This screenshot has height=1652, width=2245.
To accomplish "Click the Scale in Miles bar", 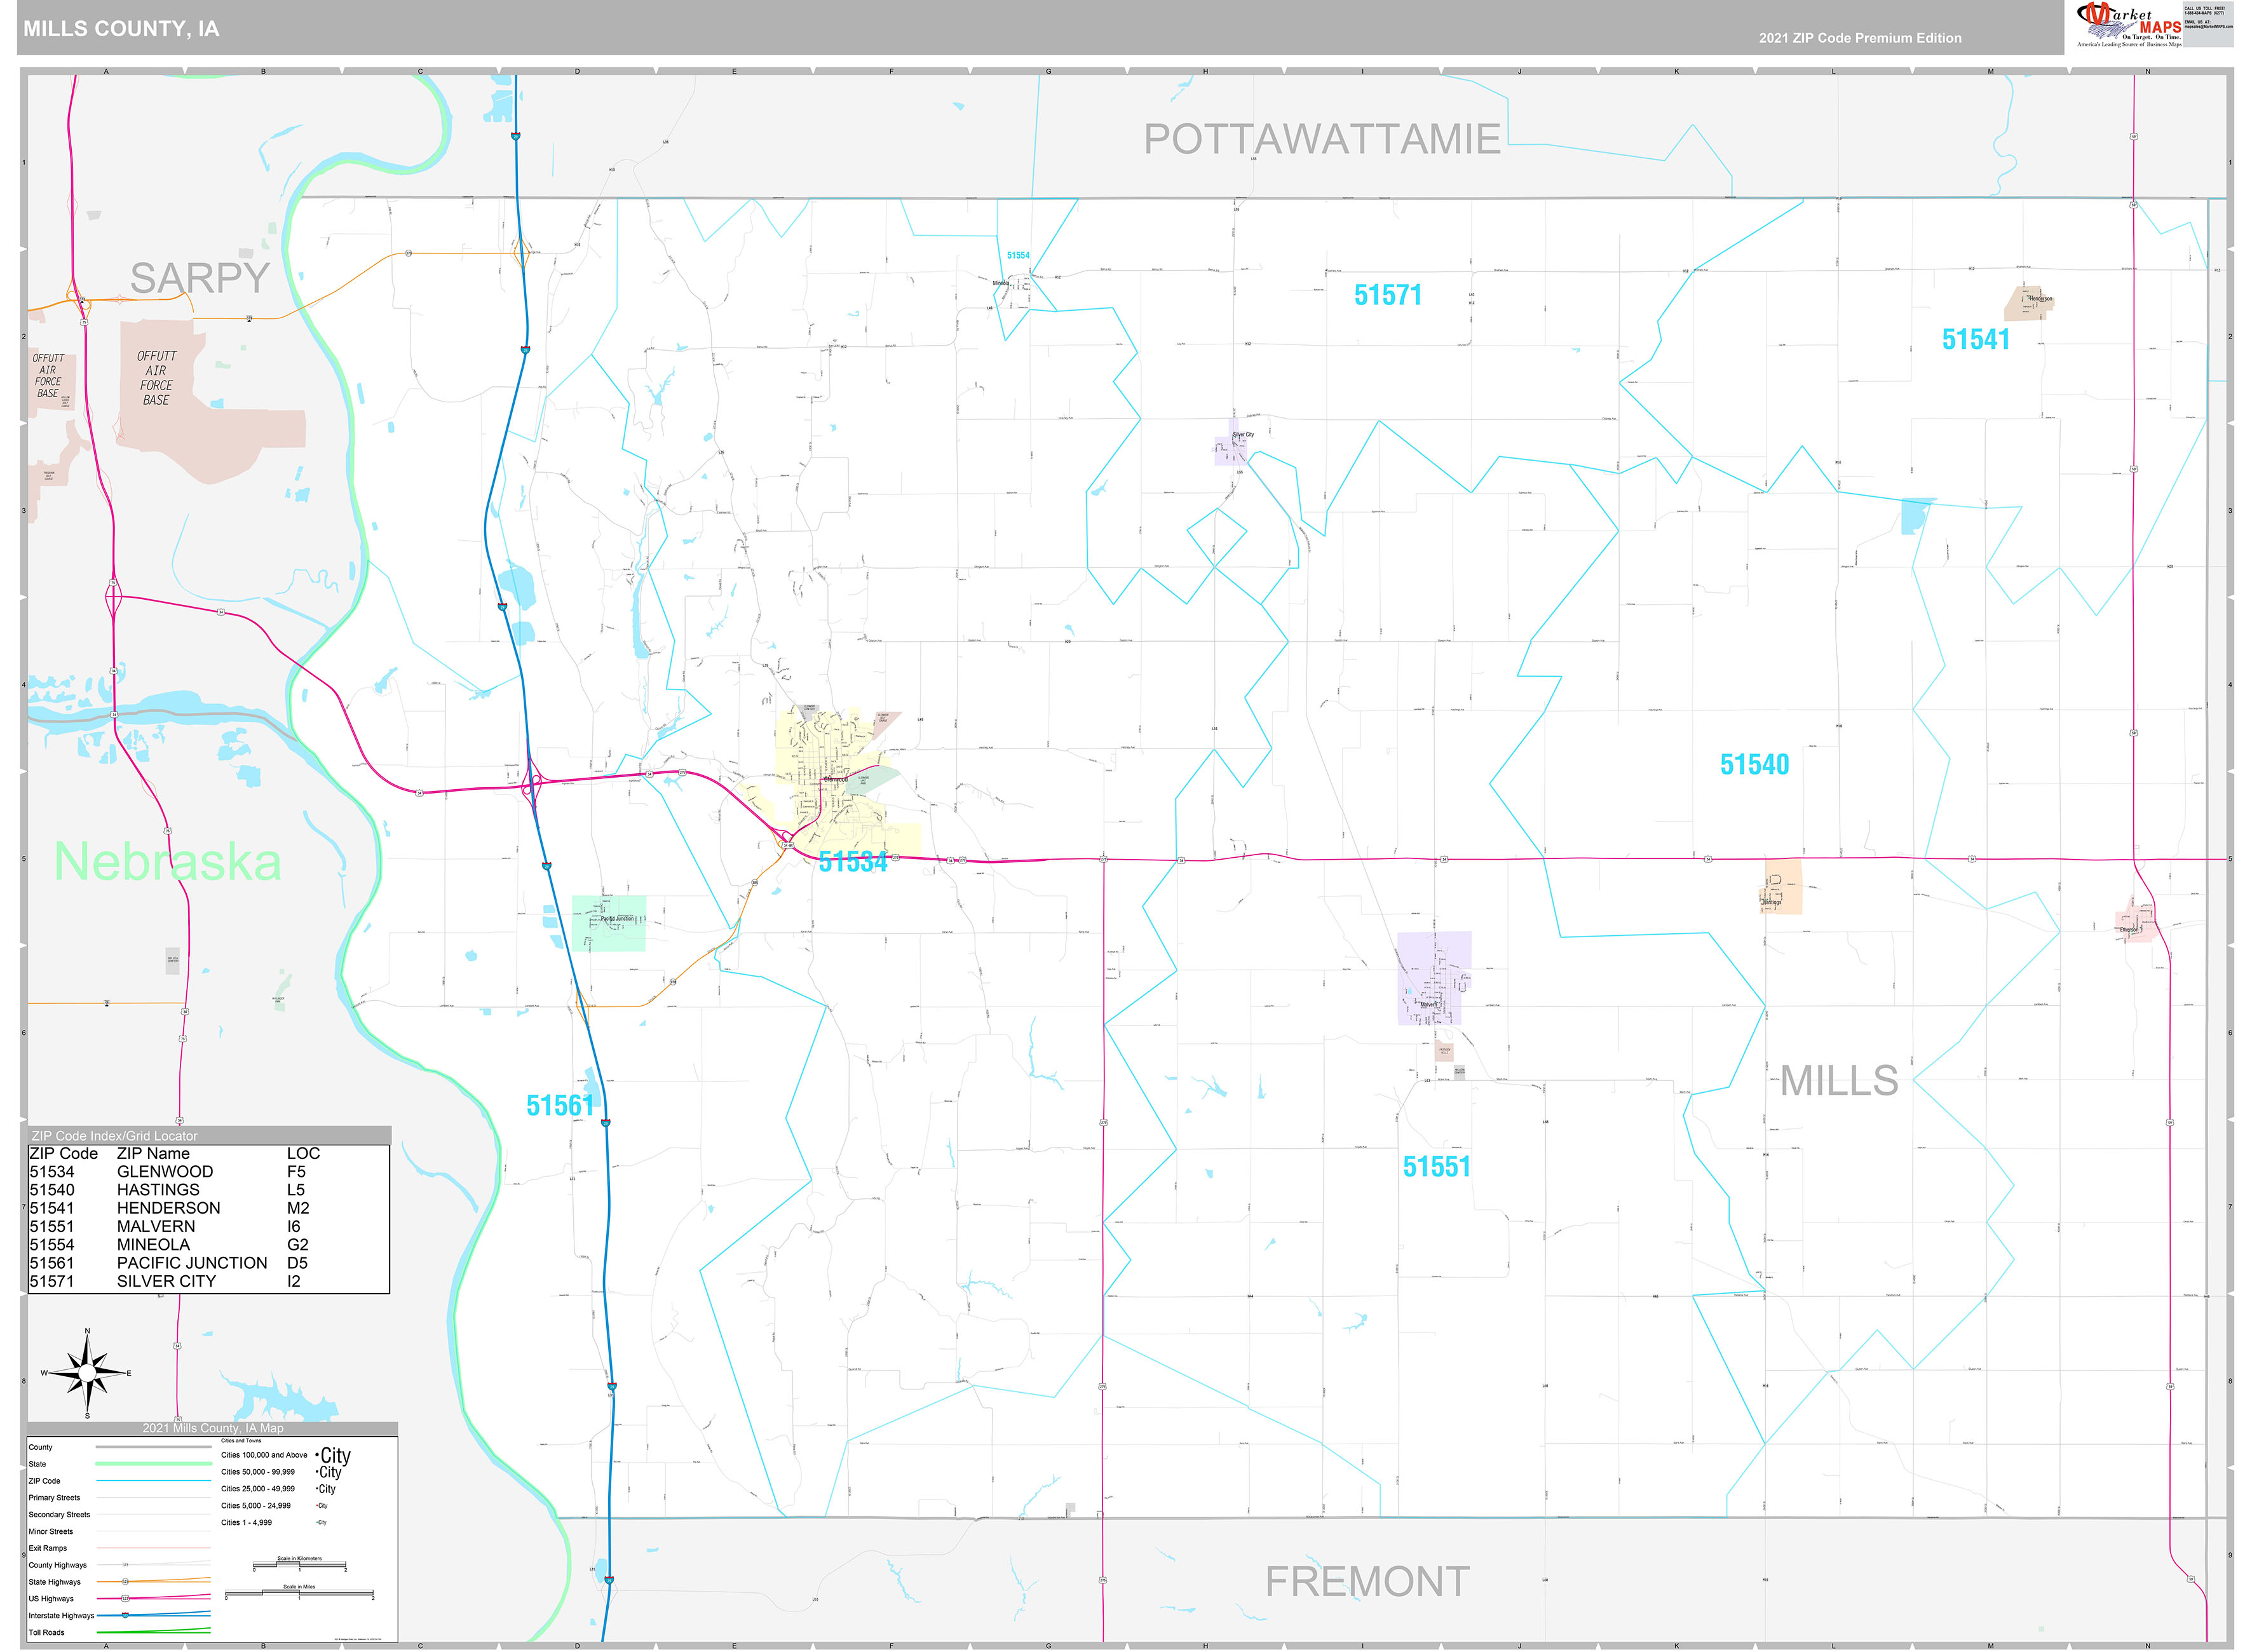I will point(299,1594).
